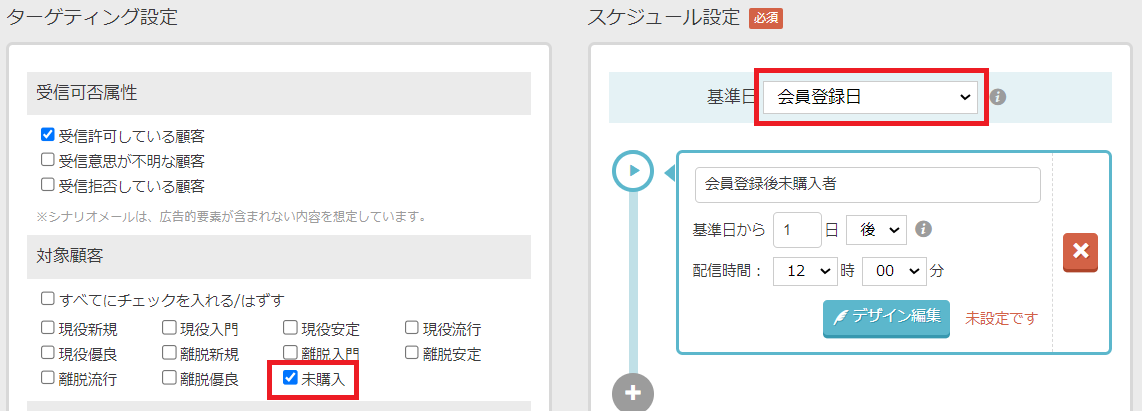Enable 受信拒否している顧客 checkbox
The height and width of the screenshot is (411, 1142).
pos(47,185)
